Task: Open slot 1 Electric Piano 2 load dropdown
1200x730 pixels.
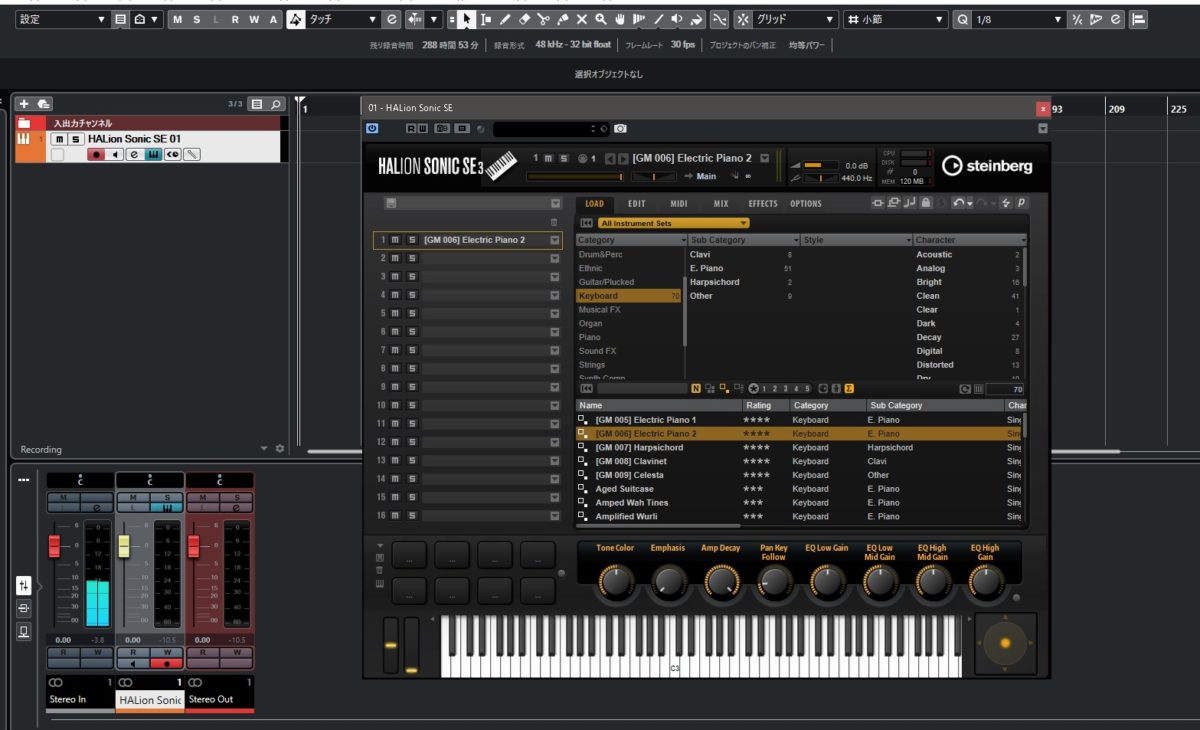Action: (554, 240)
